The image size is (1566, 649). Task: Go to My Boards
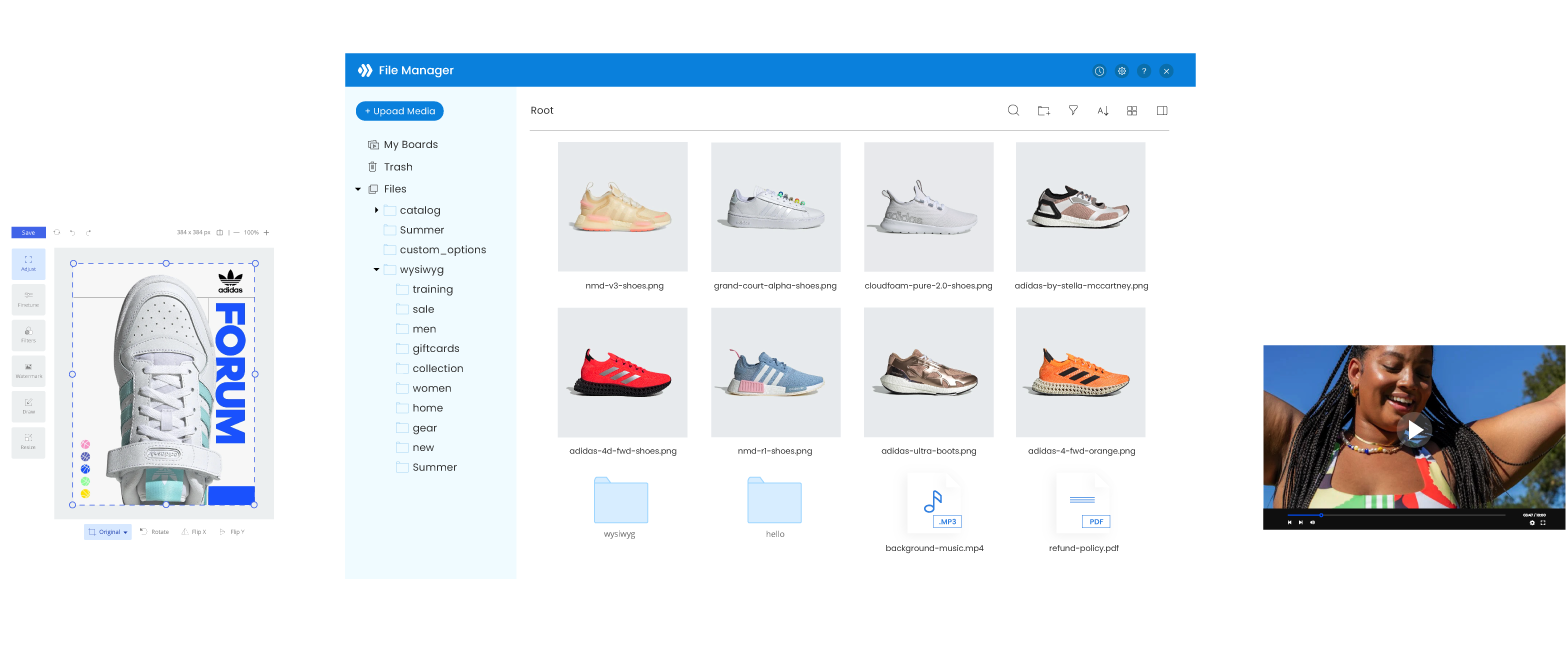click(x=410, y=144)
